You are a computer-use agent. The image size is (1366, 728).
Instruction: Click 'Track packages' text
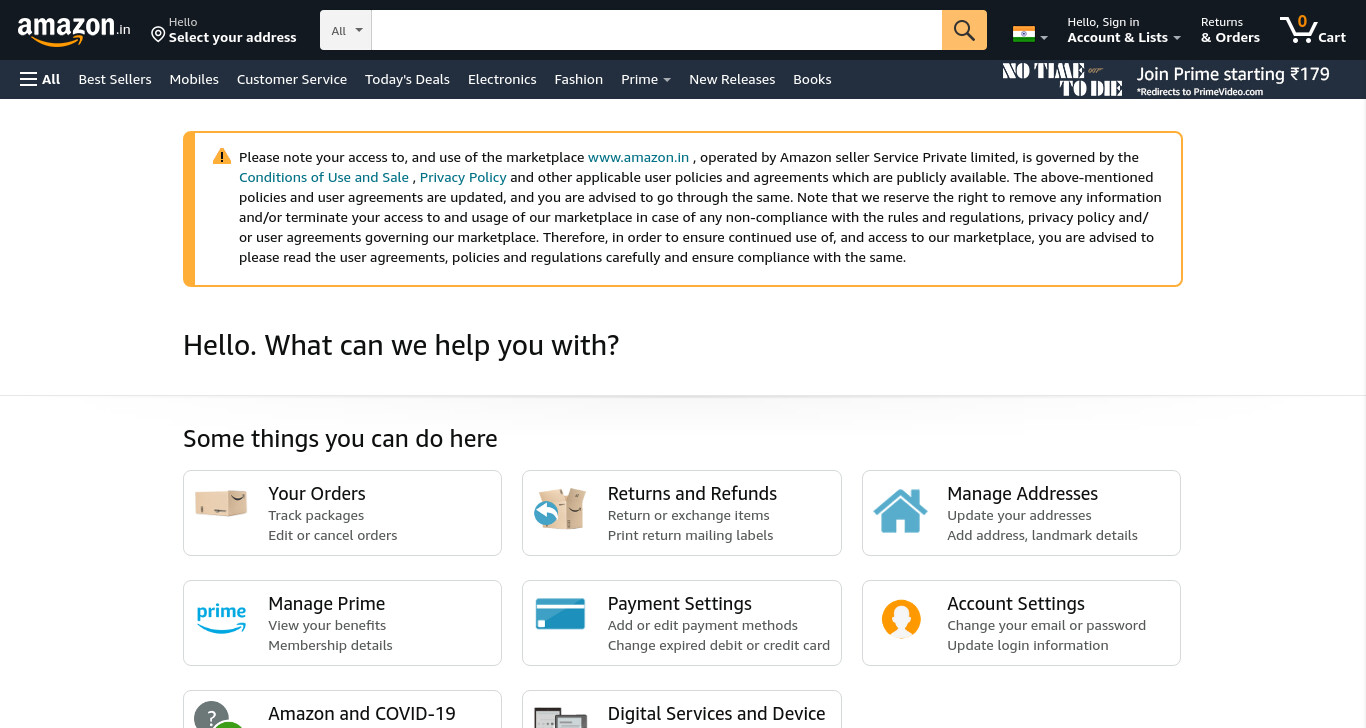pyautogui.click(x=316, y=515)
